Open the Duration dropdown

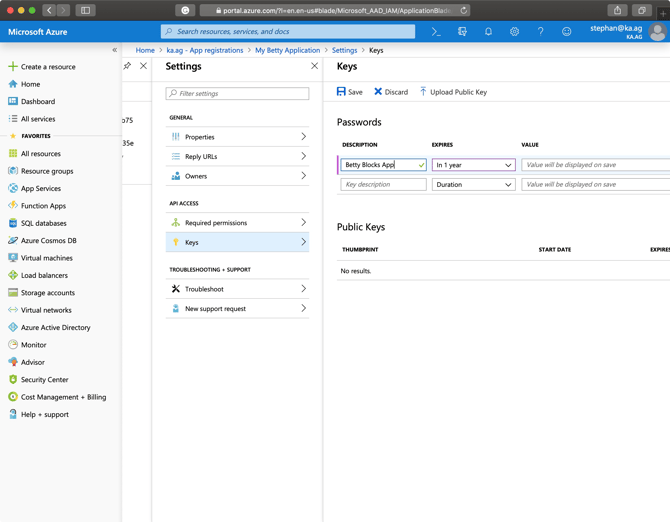(x=473, y=185)
